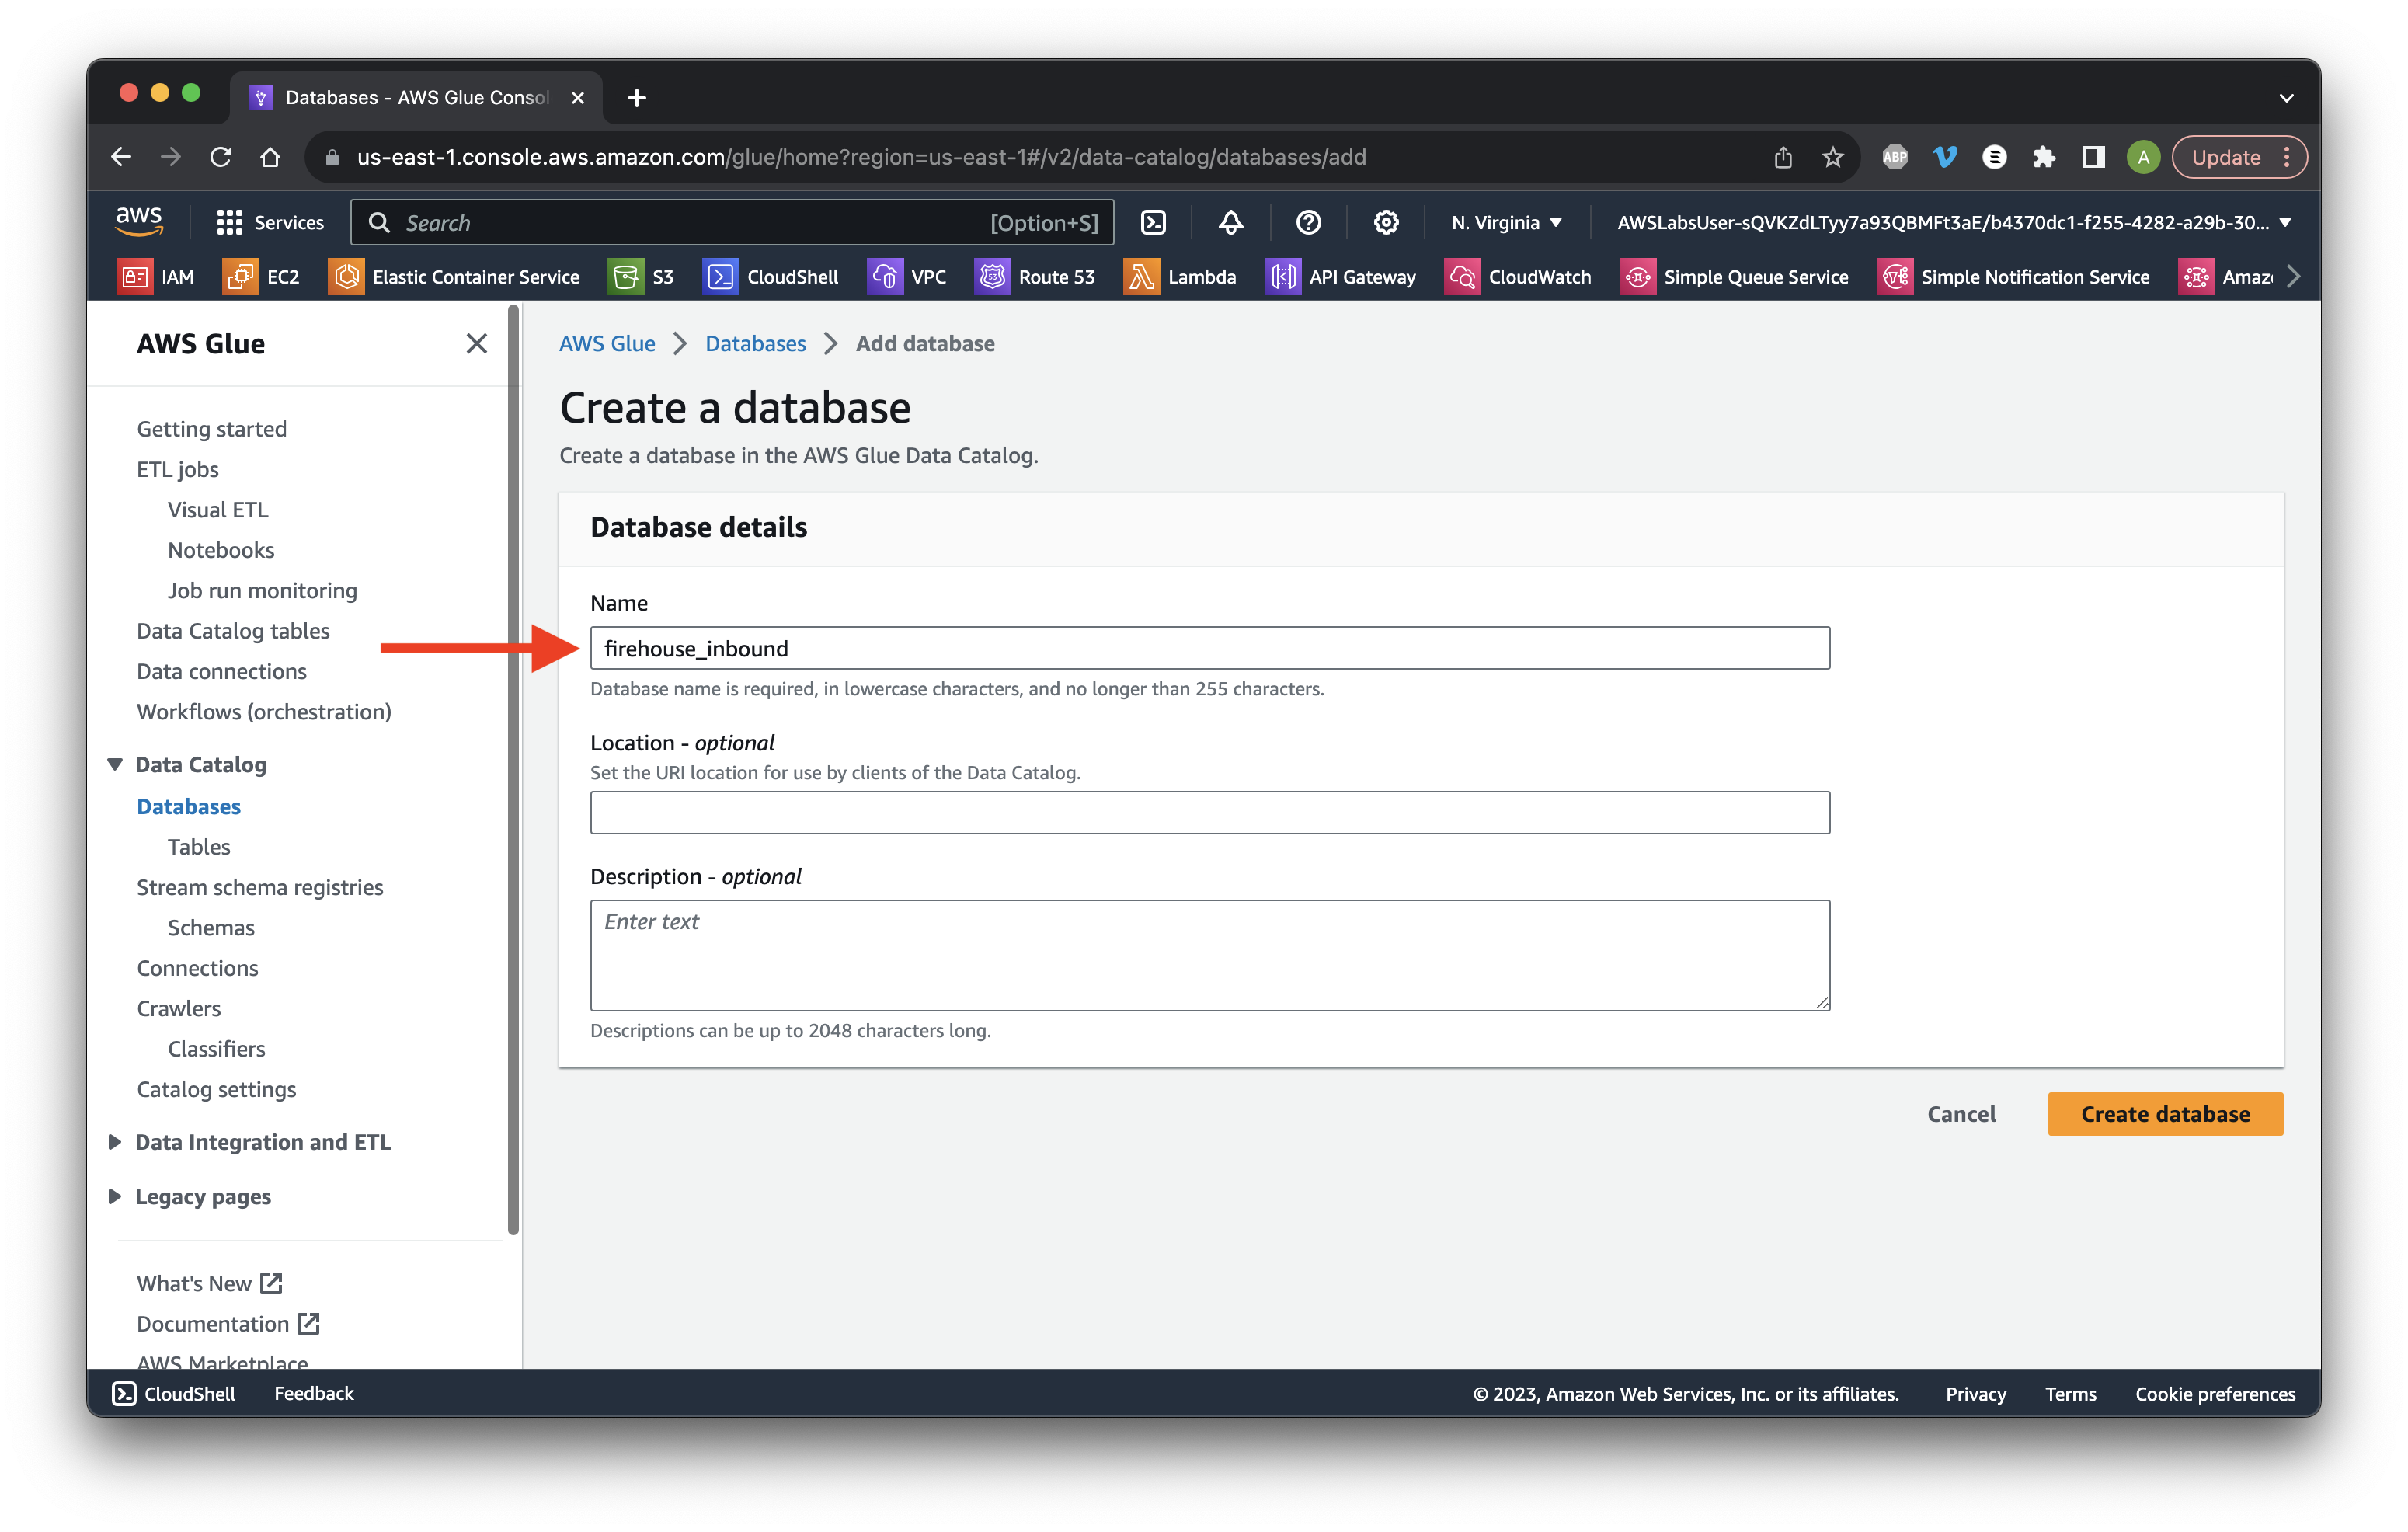Image resolution: width=2408 pixels, height=1532 pixels.
Task: Open the Documentation external link
Action: [x=227, y=1324]
